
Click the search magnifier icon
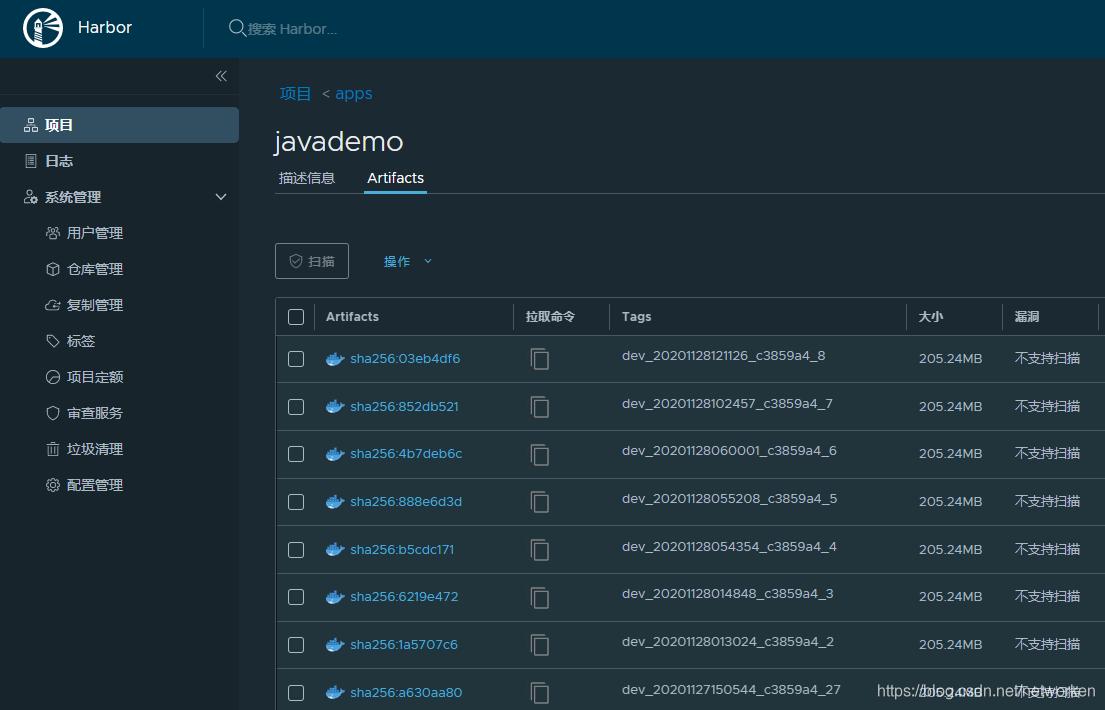point(237,28)
